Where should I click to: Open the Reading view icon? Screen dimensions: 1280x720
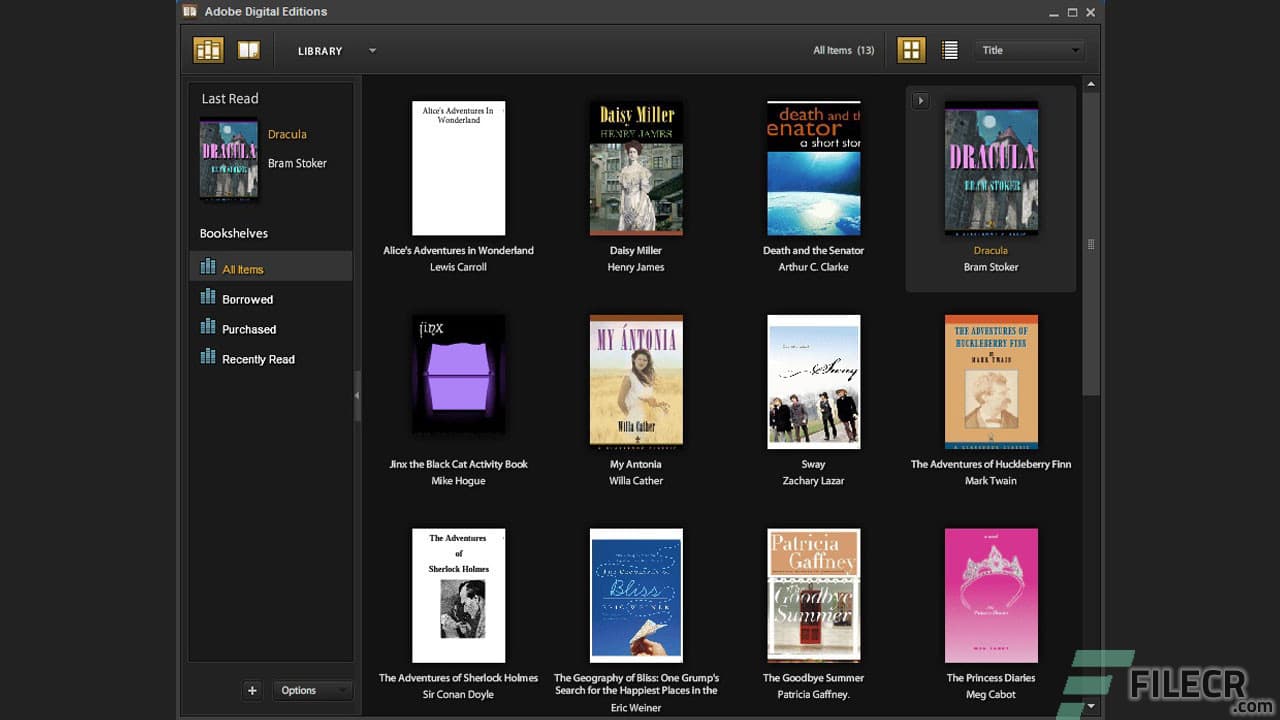(247, 49)
